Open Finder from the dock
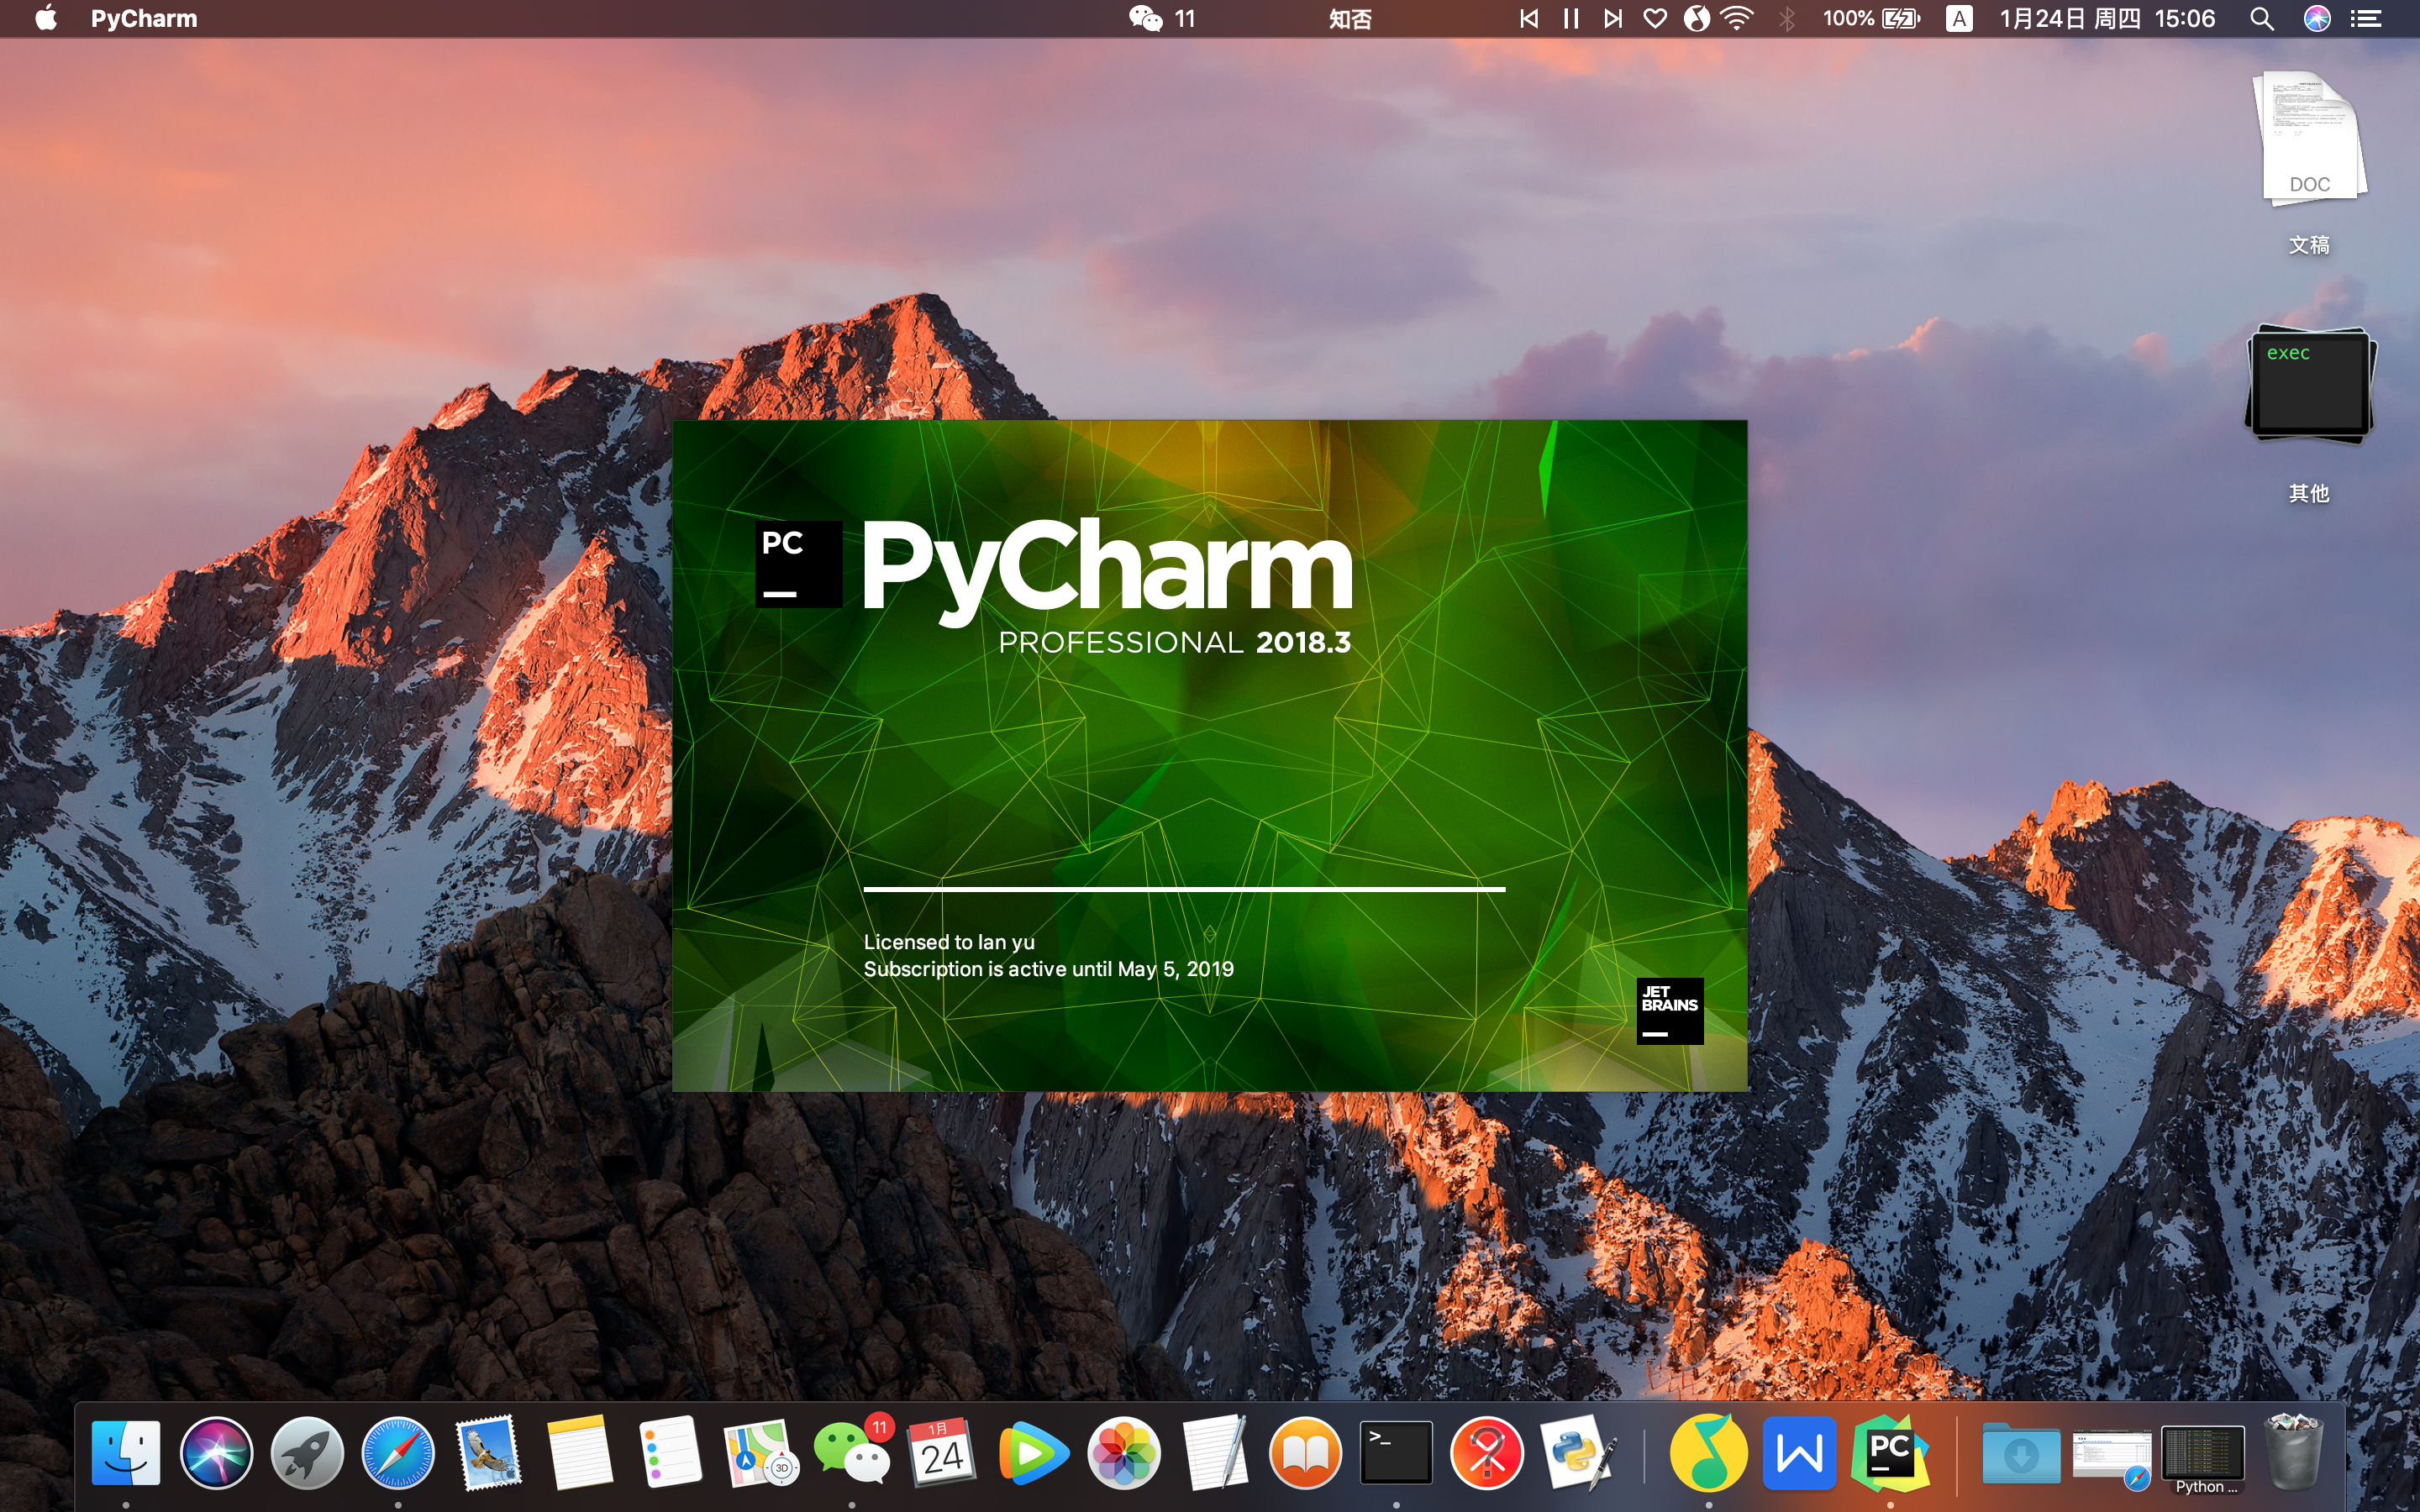 coord(126,1453)
